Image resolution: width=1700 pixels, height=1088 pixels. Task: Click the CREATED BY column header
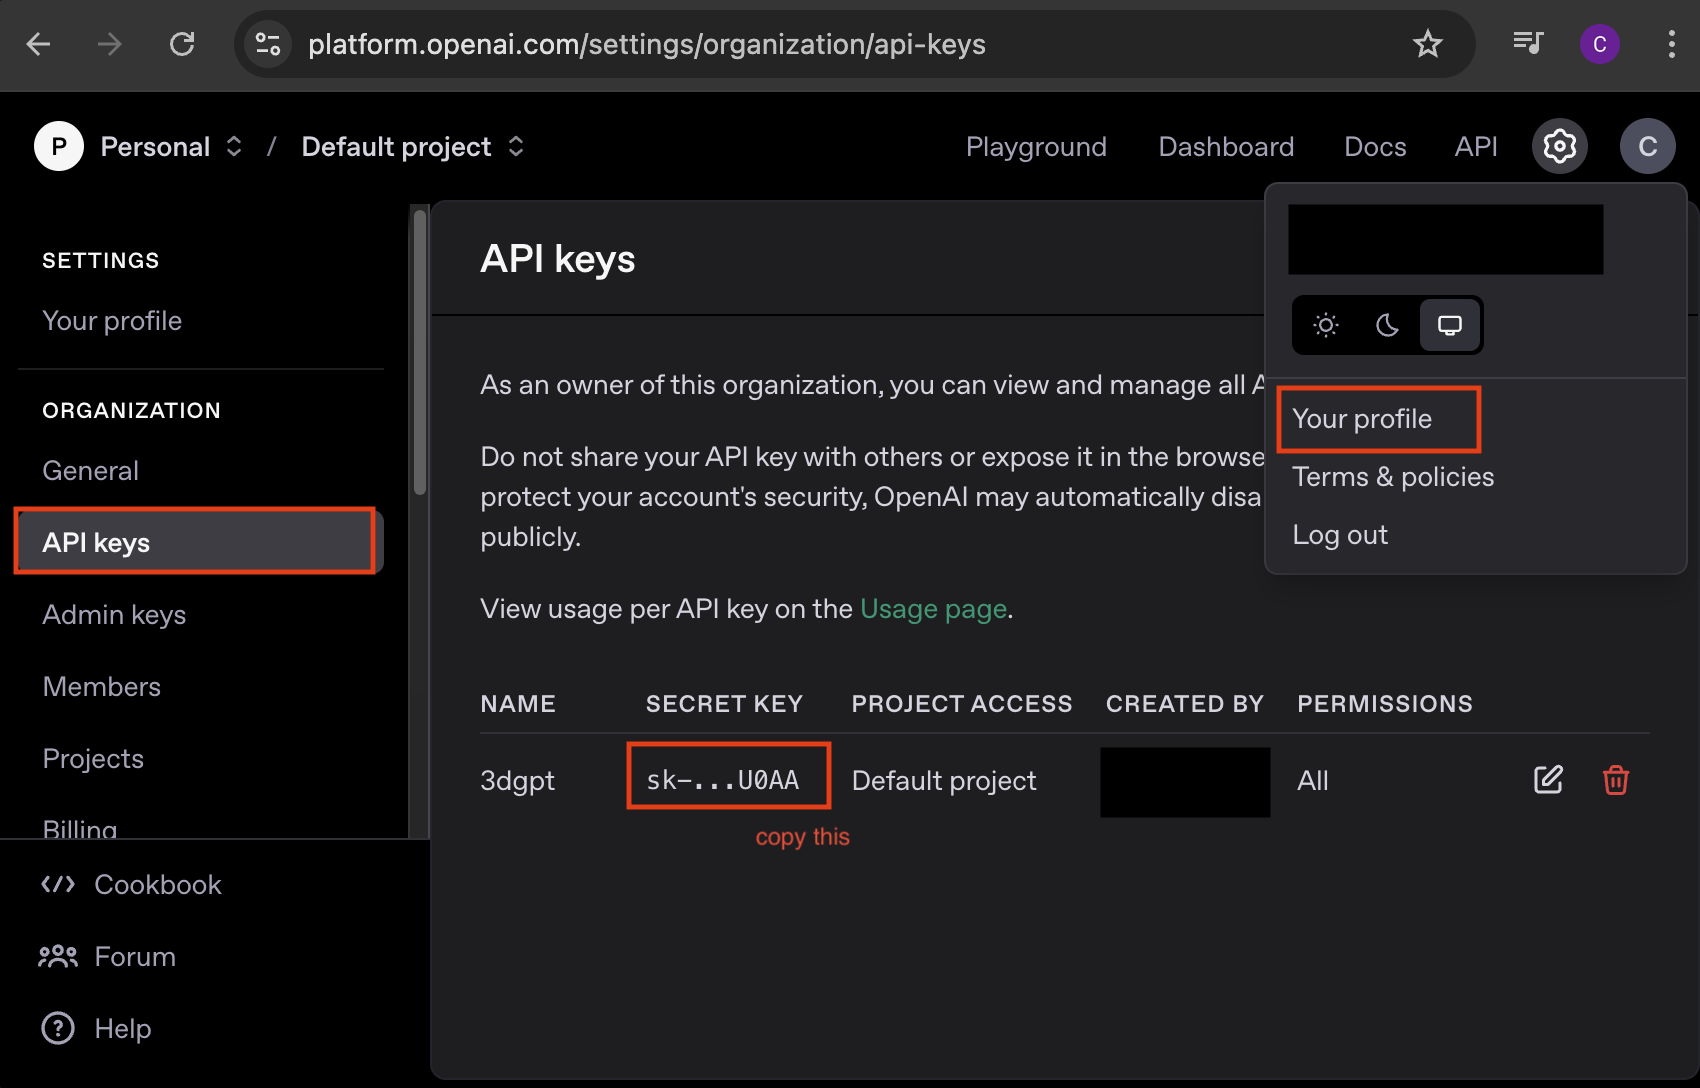coord(1185,704)
